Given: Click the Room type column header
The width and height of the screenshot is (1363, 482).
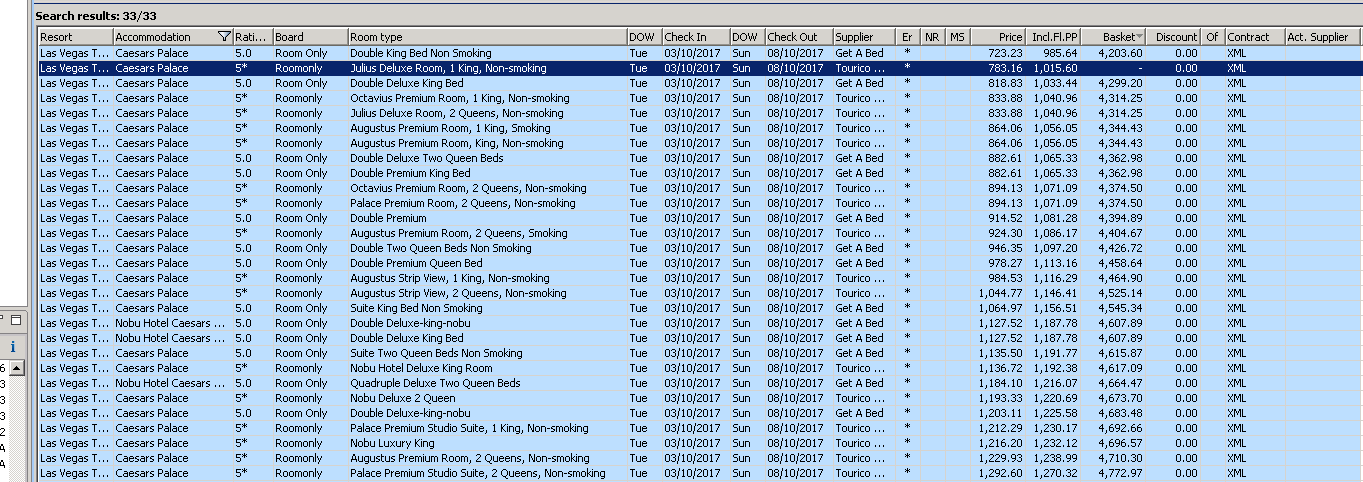Looking at the screenshot, I should (487, 37).
